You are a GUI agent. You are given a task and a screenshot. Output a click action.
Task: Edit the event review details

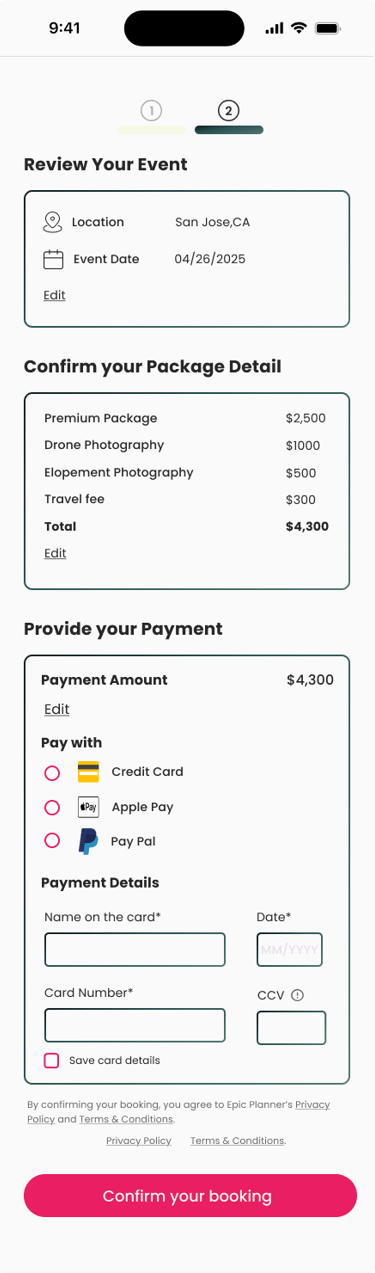tap(54, 295)
